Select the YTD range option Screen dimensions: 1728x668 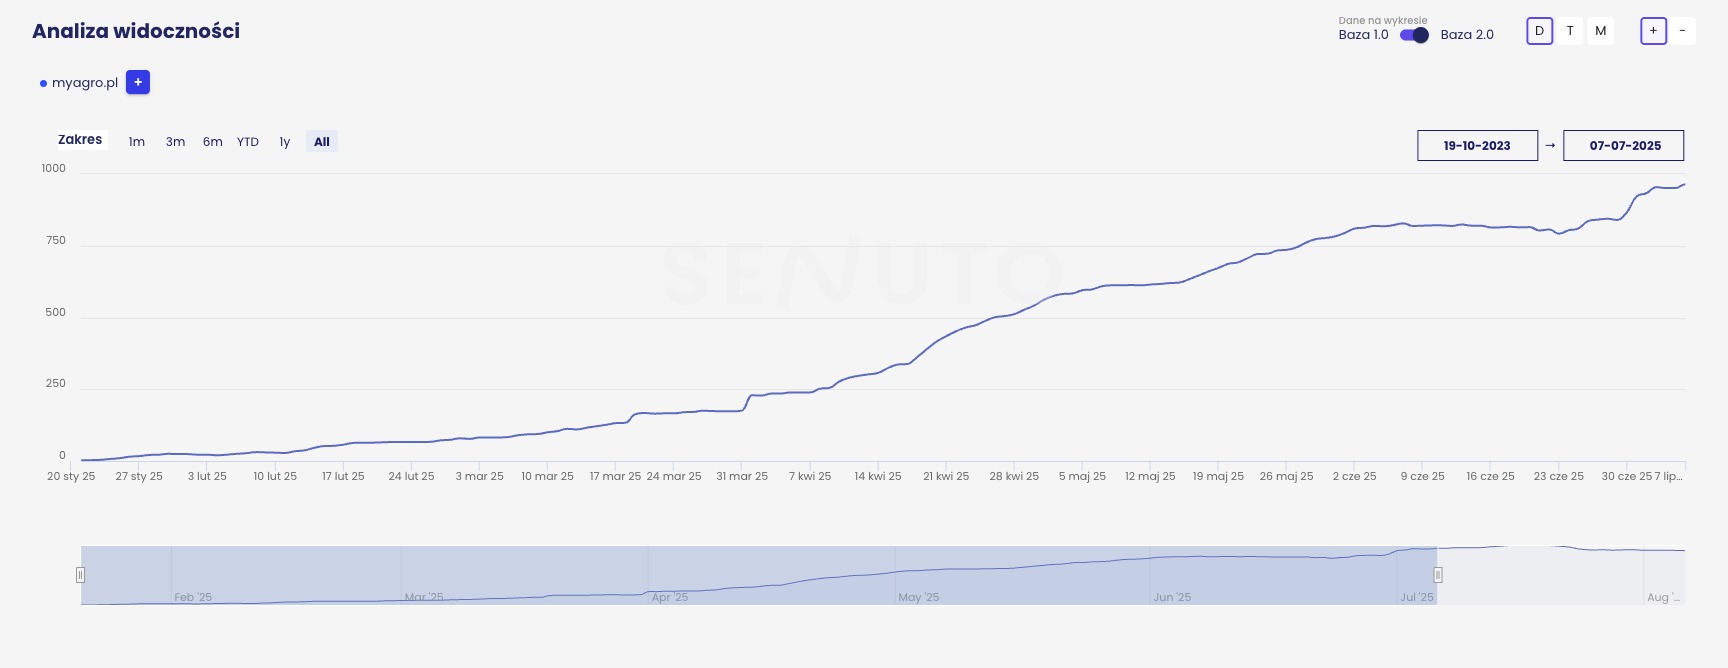(248, 142)
